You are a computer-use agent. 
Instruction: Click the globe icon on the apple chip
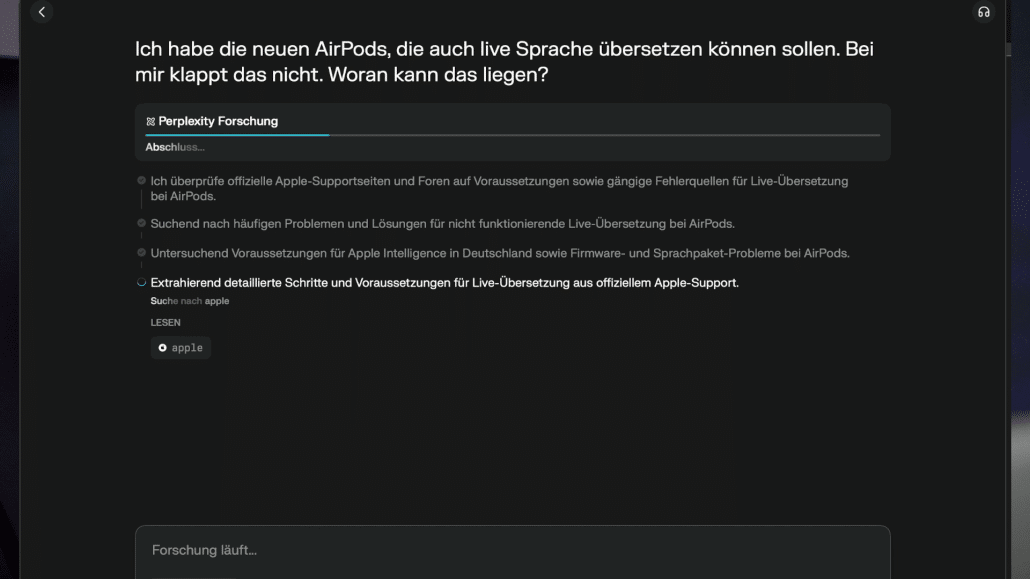click(164, 348)
